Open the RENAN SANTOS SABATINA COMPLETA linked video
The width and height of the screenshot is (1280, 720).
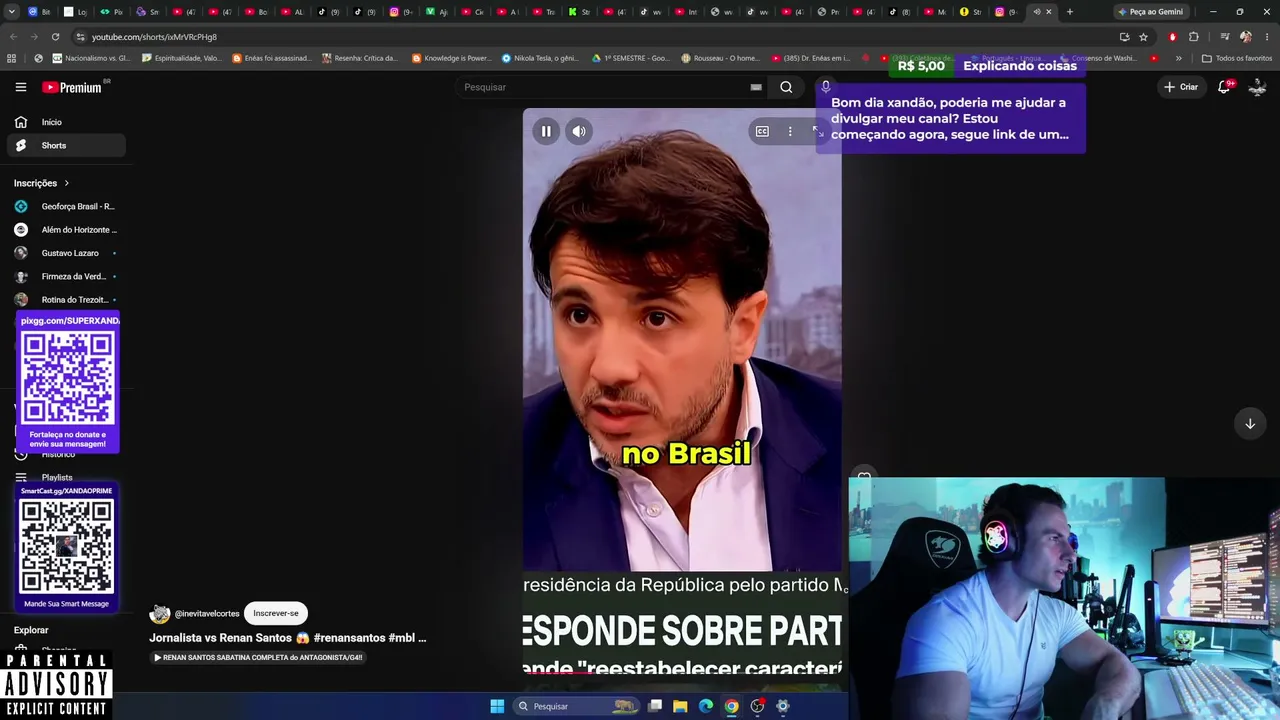pyautogui.click(x=258, y=658)
